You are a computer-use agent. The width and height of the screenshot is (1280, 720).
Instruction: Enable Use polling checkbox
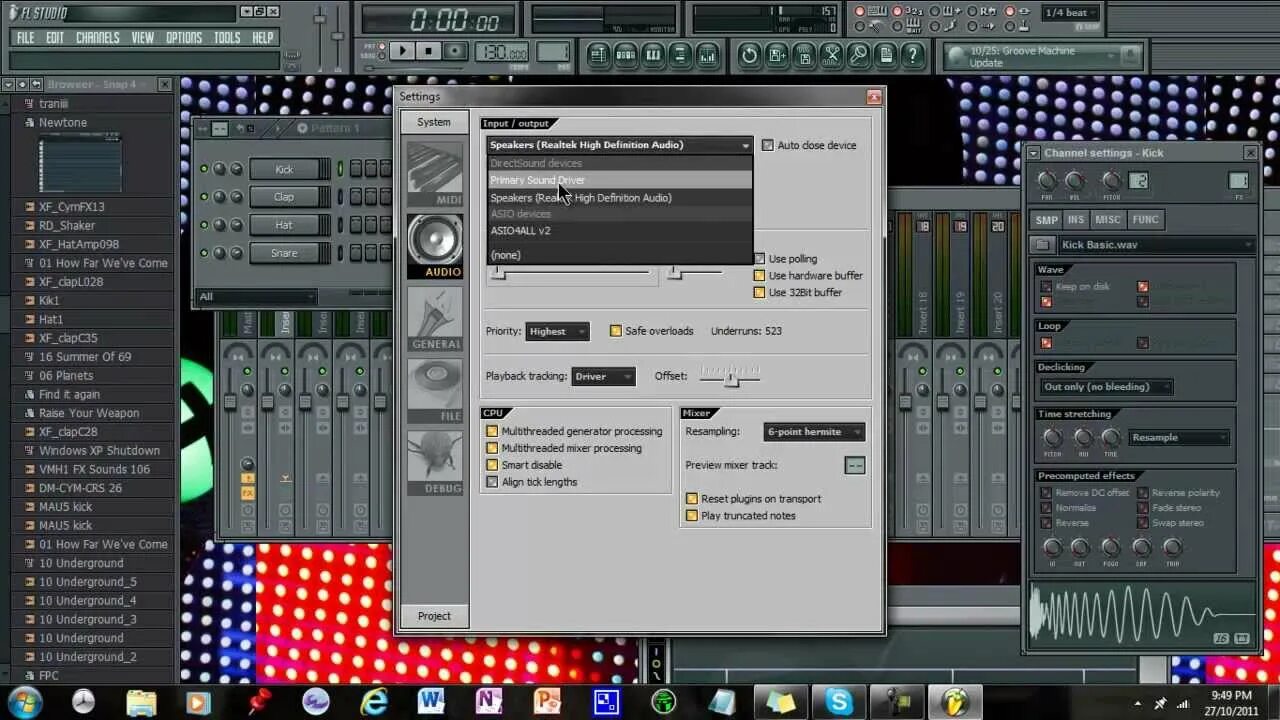pos(760,259)
